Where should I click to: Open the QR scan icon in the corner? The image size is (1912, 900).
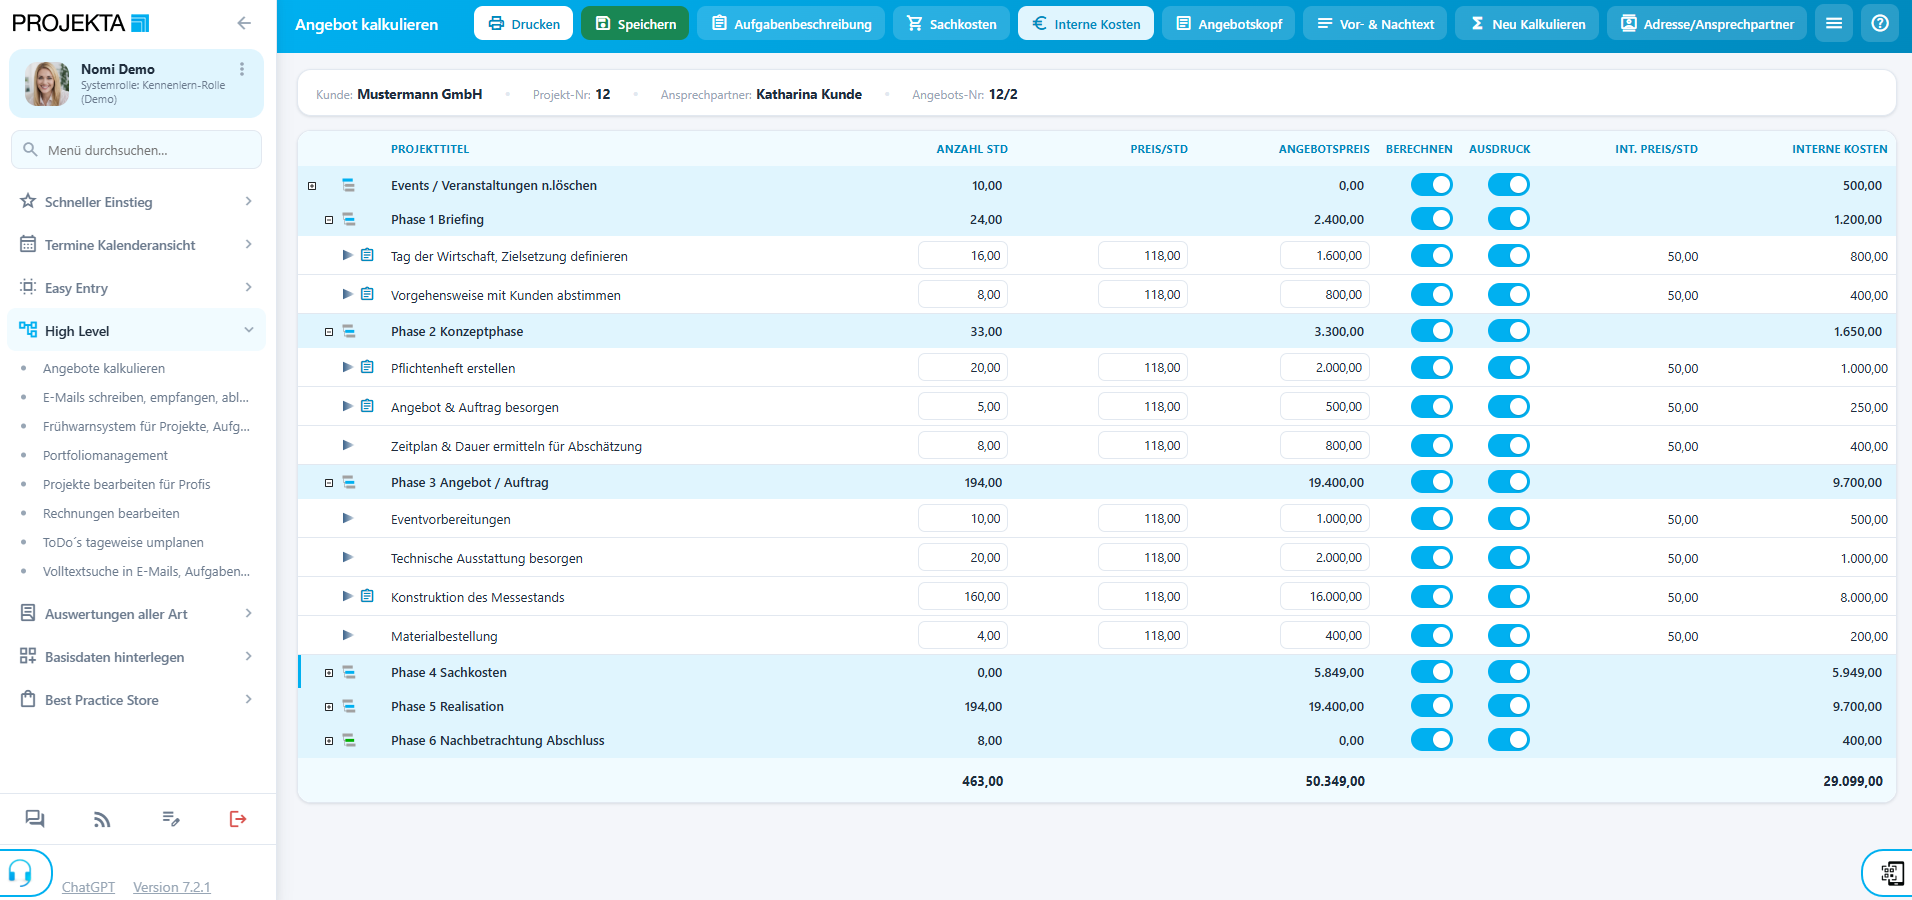[1891, 873]
